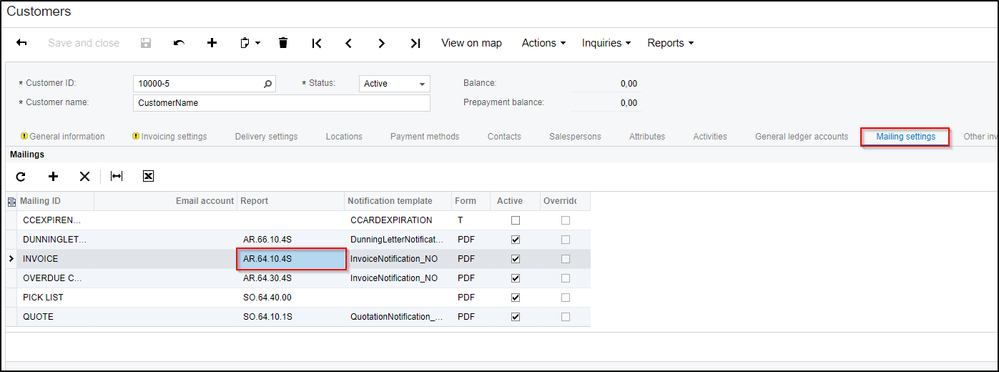Image resolution: width=999 pixels, height=372 pixels.
Task: Open the Delivery settings tab
Action: [266, 136]
